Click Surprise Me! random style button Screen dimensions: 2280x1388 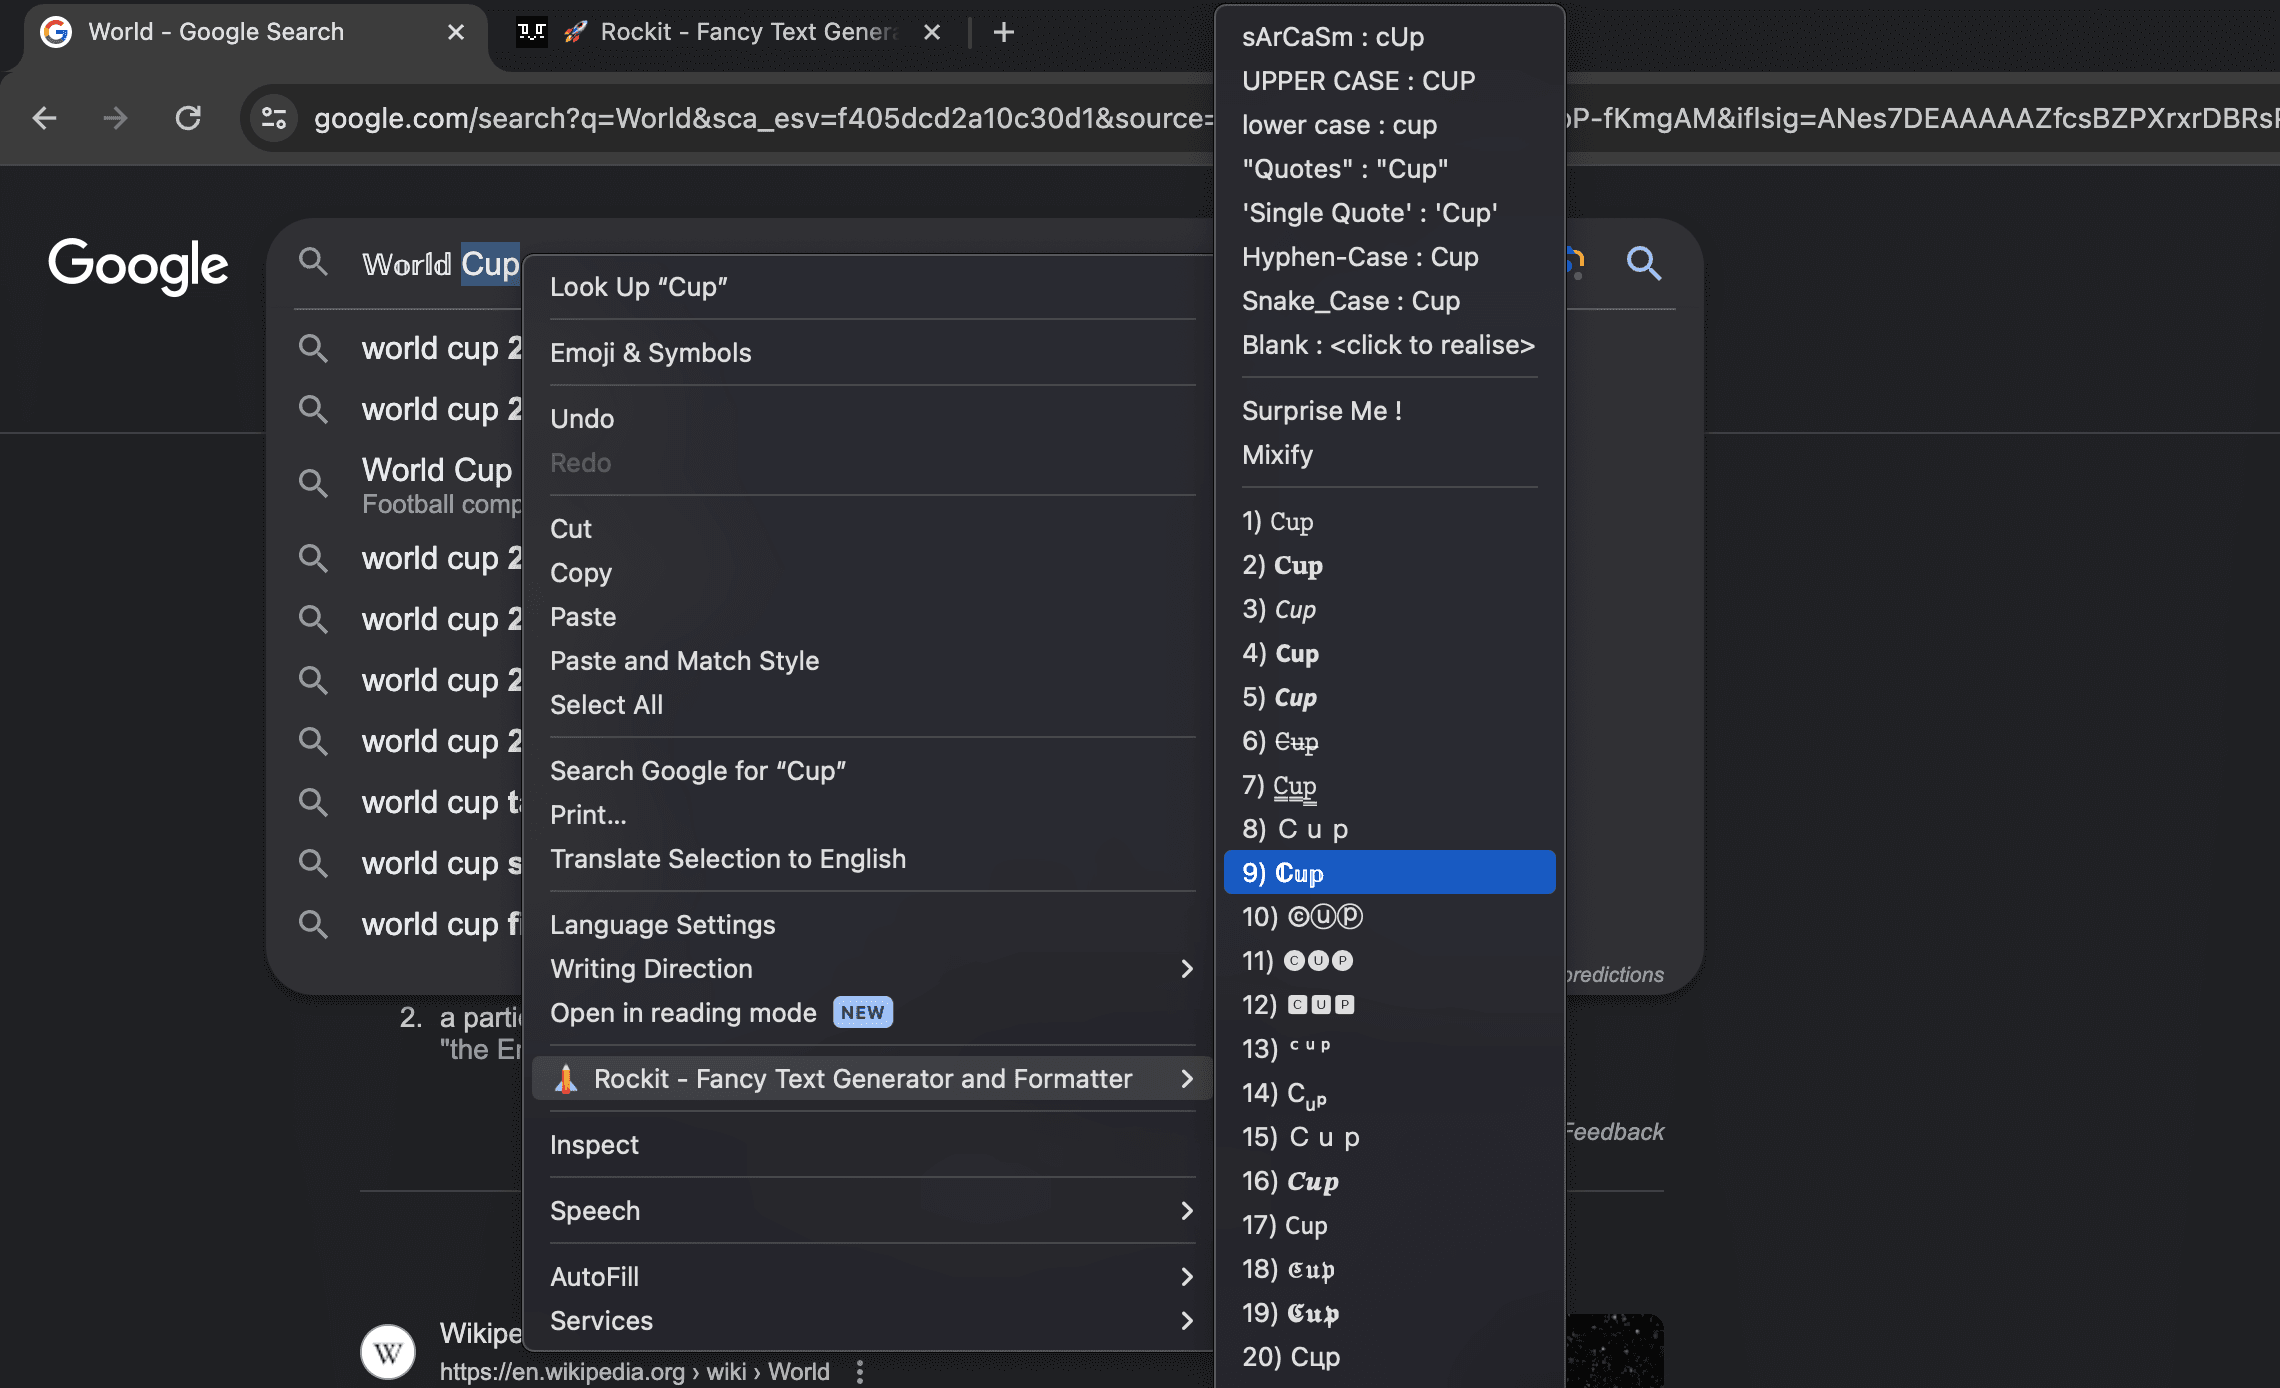pyautogui.click(x=1321, y=409)
